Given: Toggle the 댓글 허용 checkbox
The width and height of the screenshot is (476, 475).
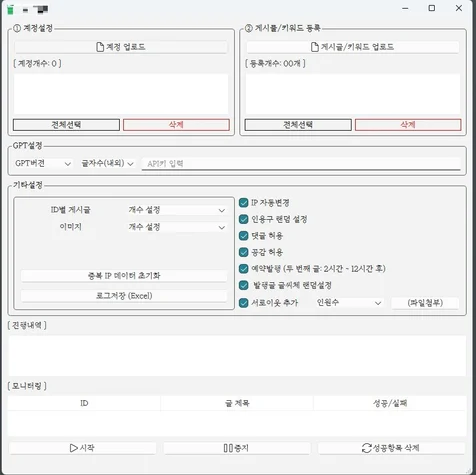Looking at the screenshot, I should [x=244, y=236].
